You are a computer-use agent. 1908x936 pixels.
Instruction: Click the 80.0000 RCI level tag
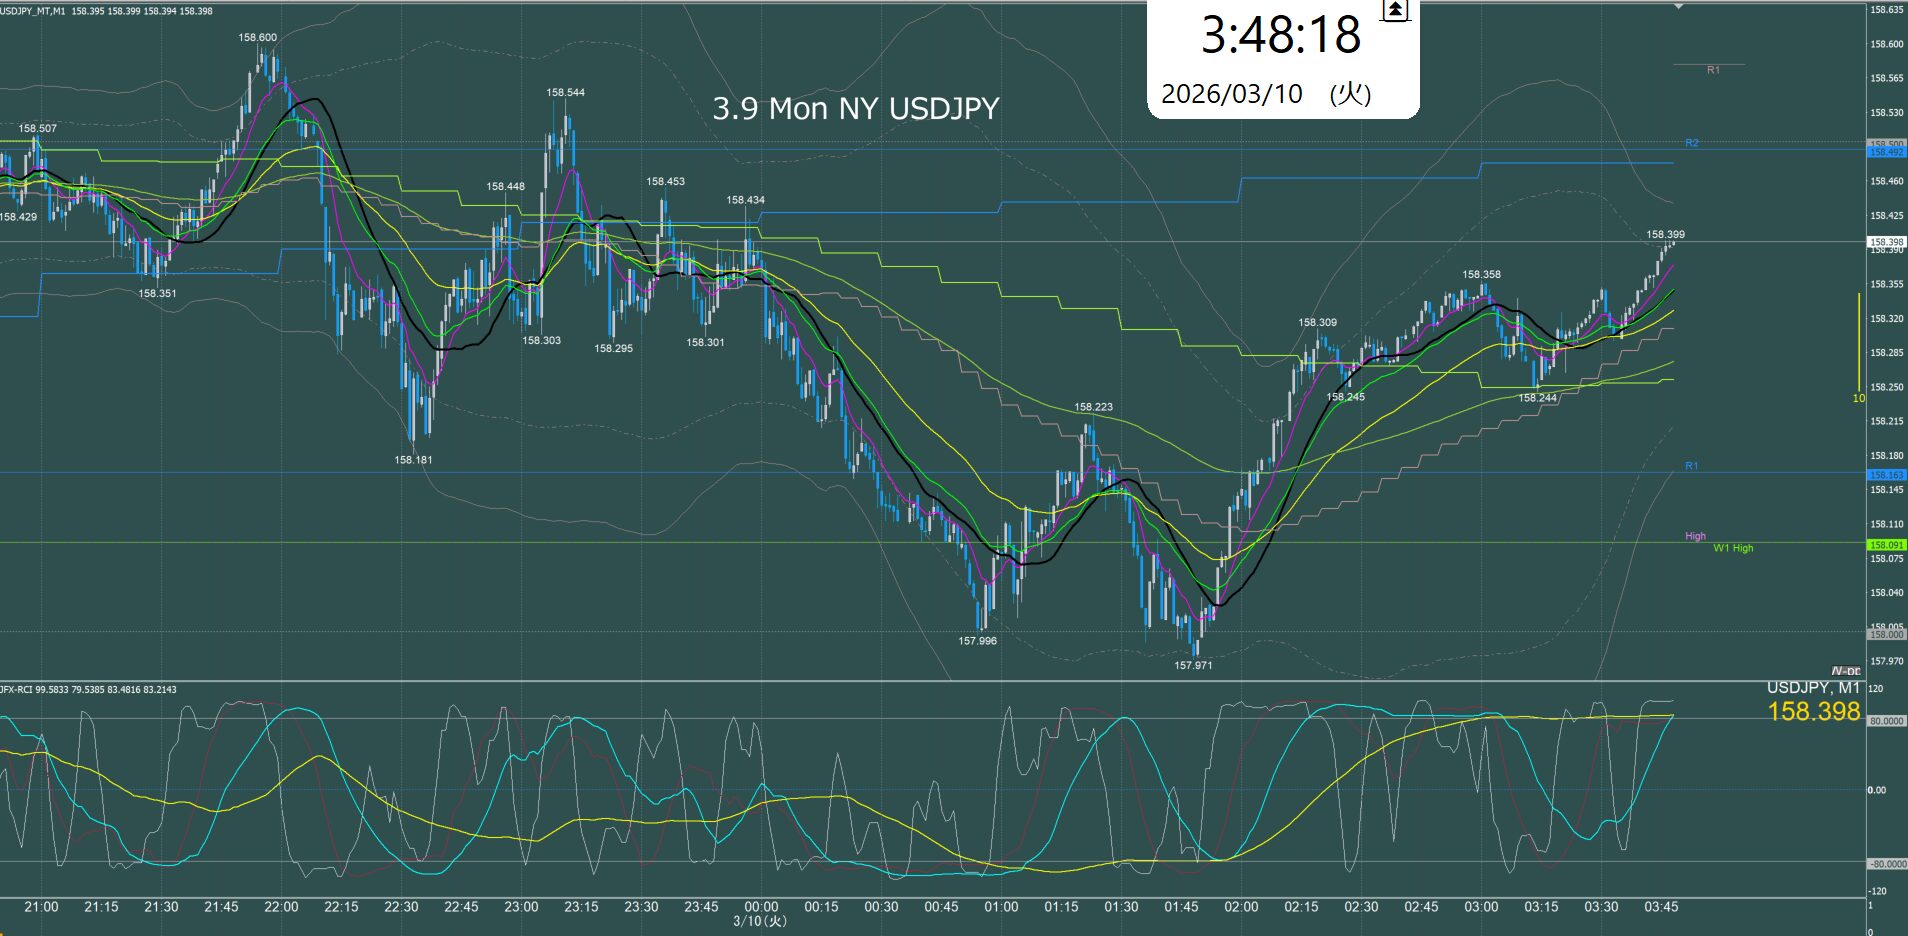coord(1886,721)
